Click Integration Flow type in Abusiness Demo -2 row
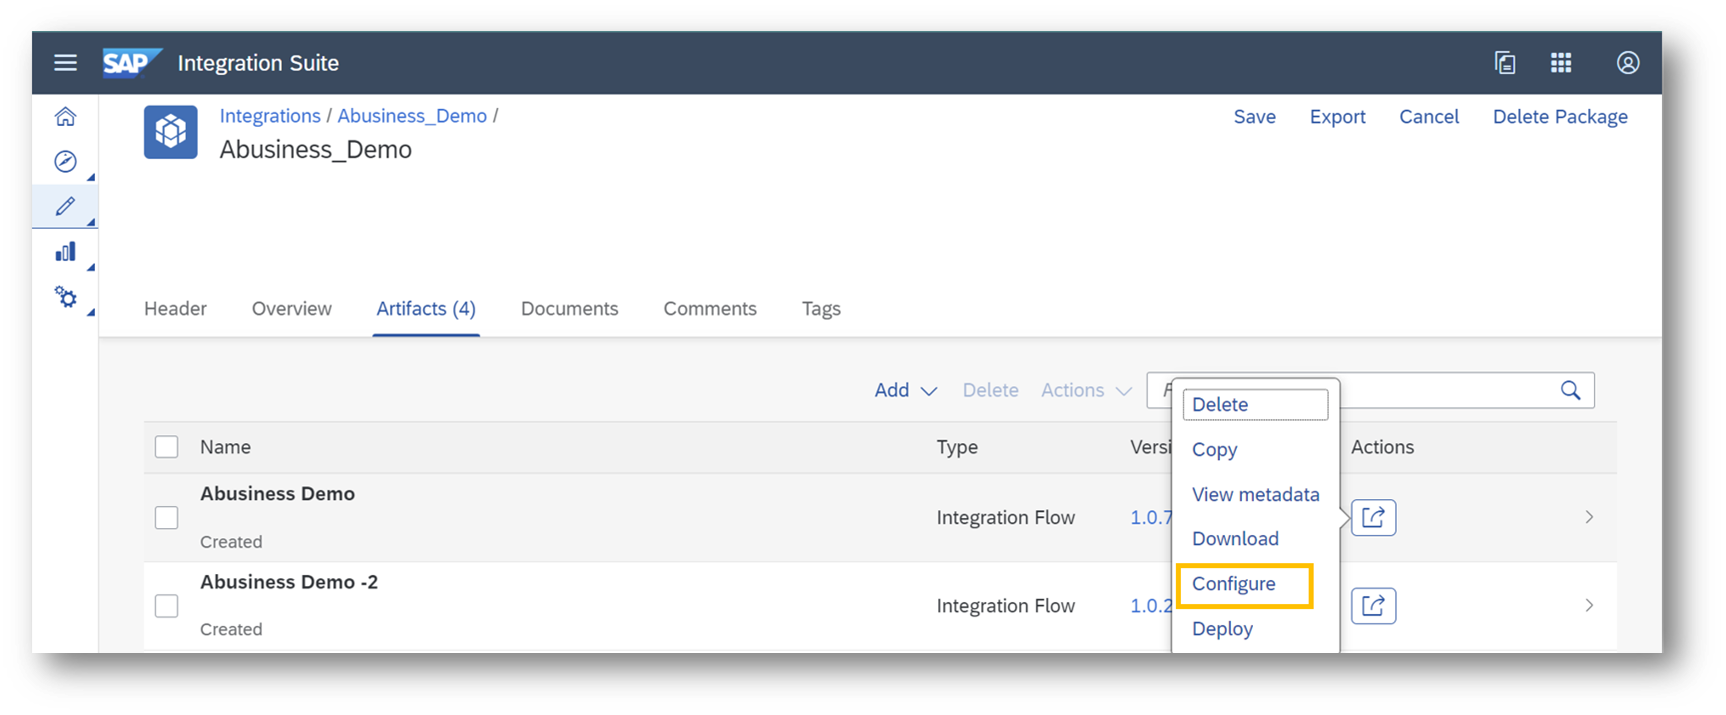The width and height of the screenshot is (1726, 715). click(1005, 606)
